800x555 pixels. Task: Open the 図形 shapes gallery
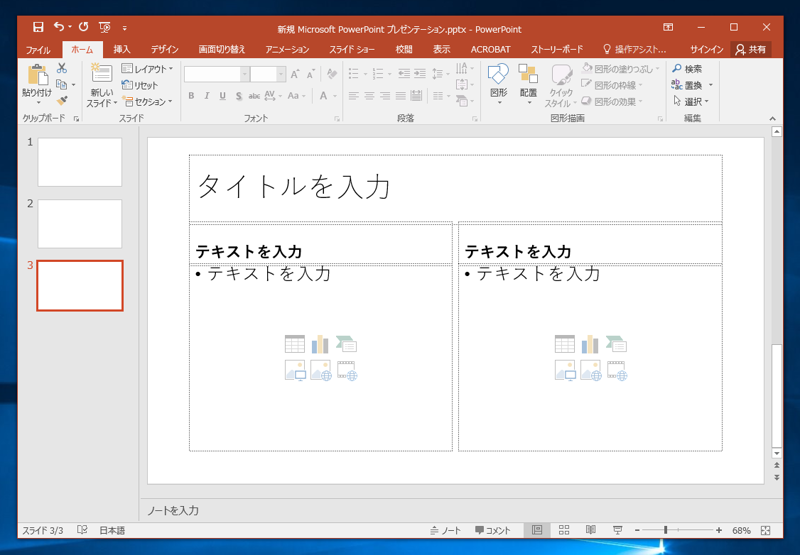click(498, 84)
